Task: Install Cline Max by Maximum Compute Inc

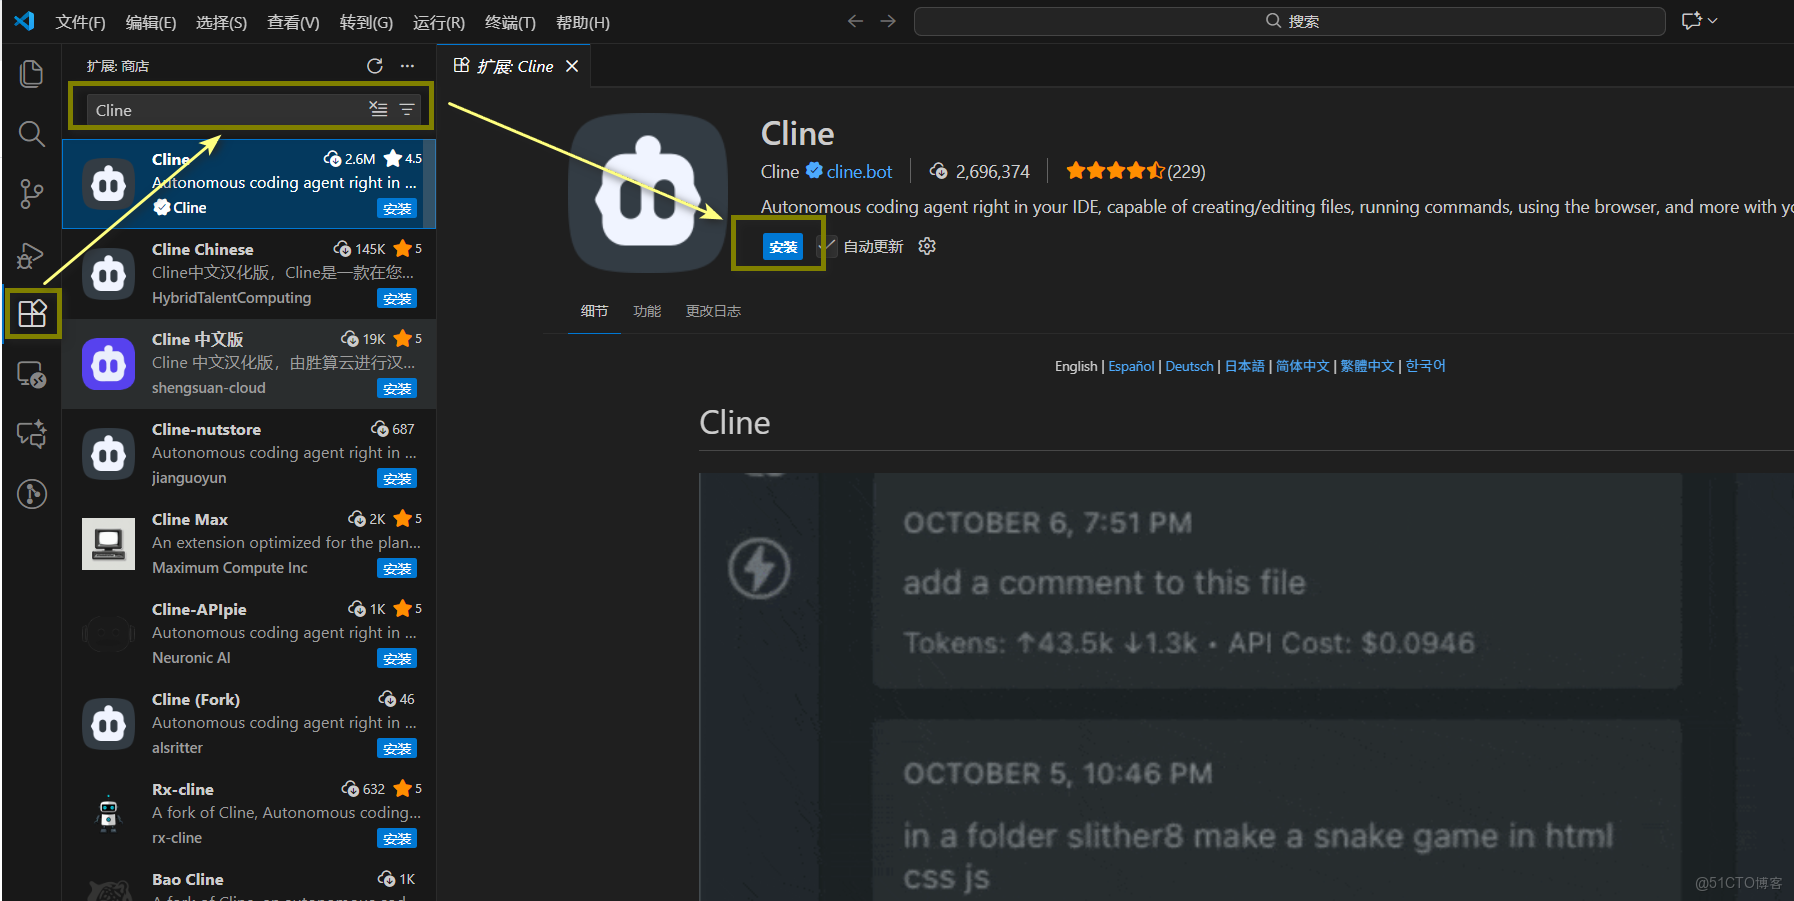Action: (x=397, y=568)
